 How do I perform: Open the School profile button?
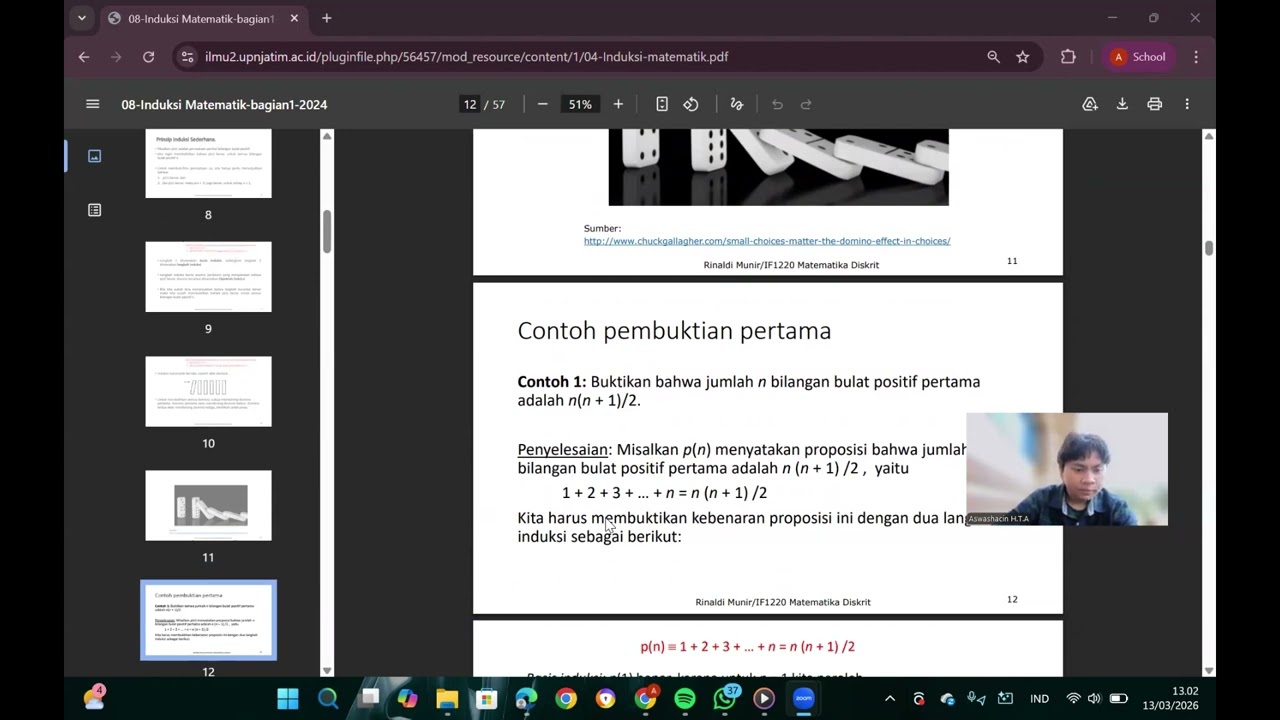click(1138, 57)
